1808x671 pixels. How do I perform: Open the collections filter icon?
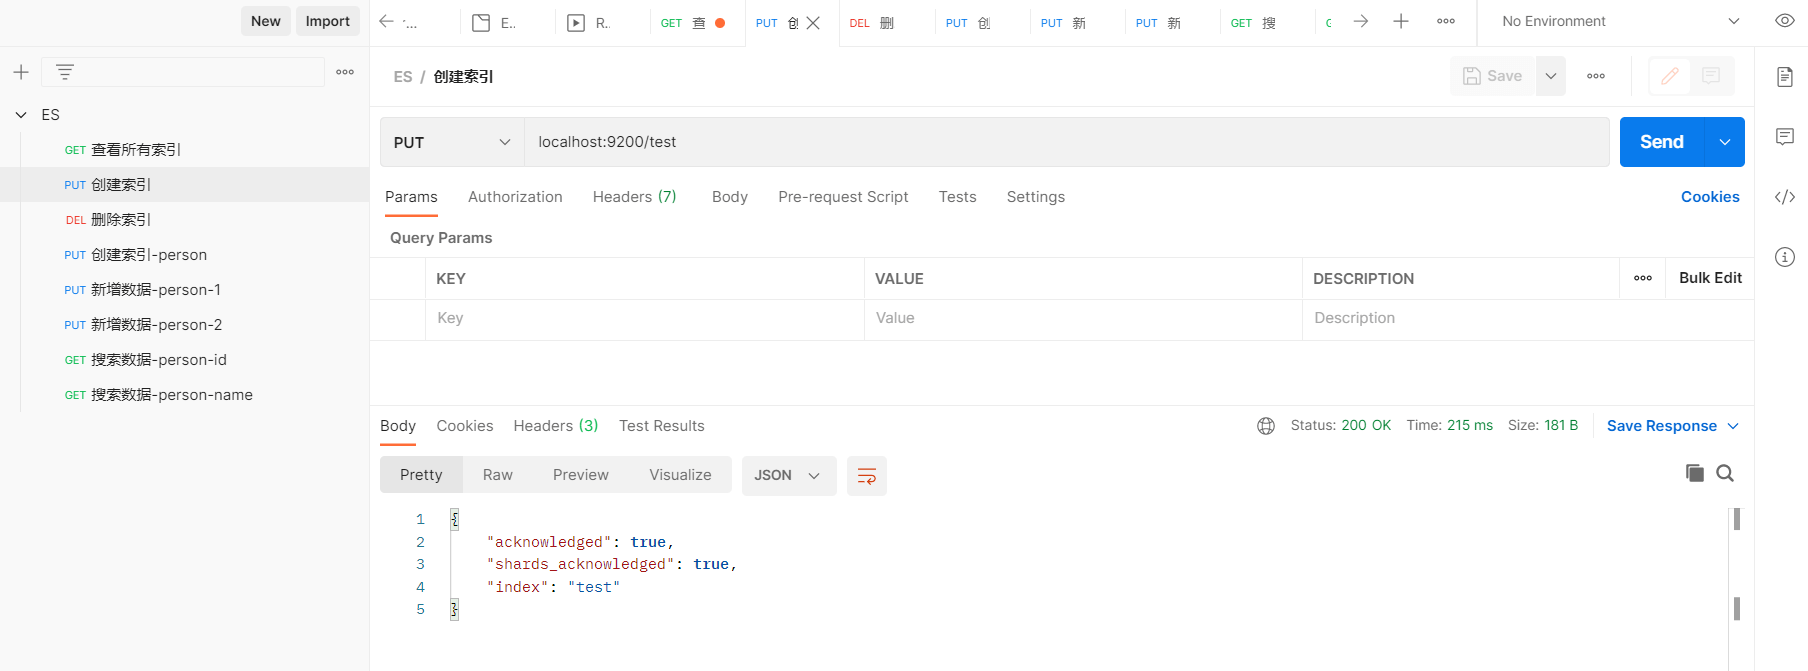coord(65,72)
